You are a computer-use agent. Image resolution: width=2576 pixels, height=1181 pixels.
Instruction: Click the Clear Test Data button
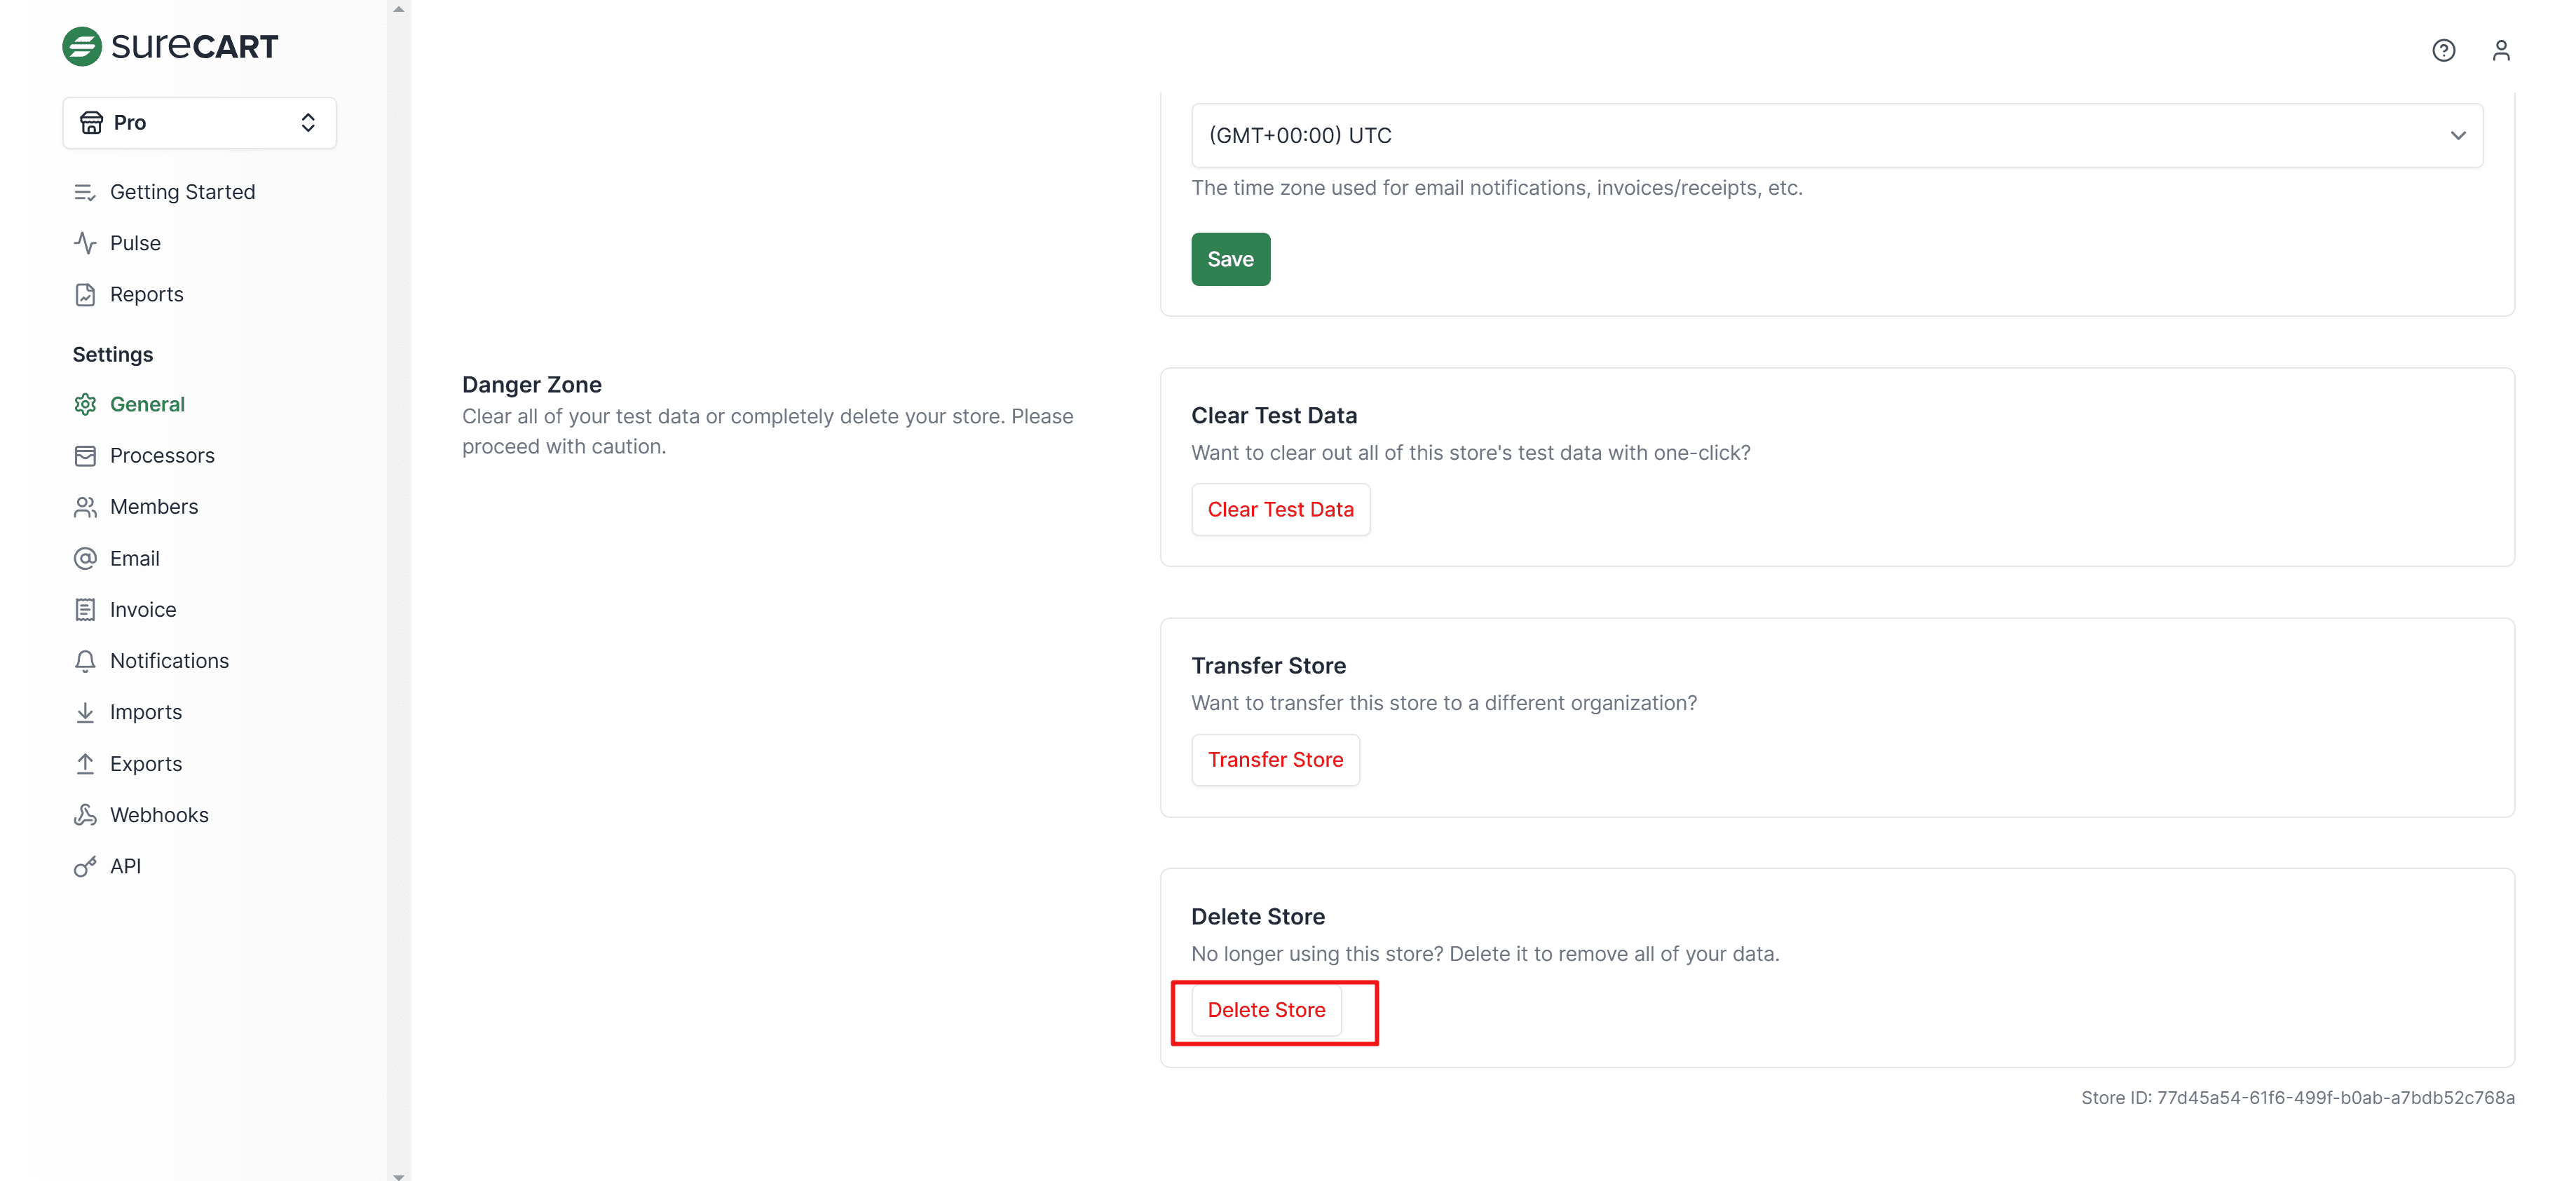[x=1280, y=509]
